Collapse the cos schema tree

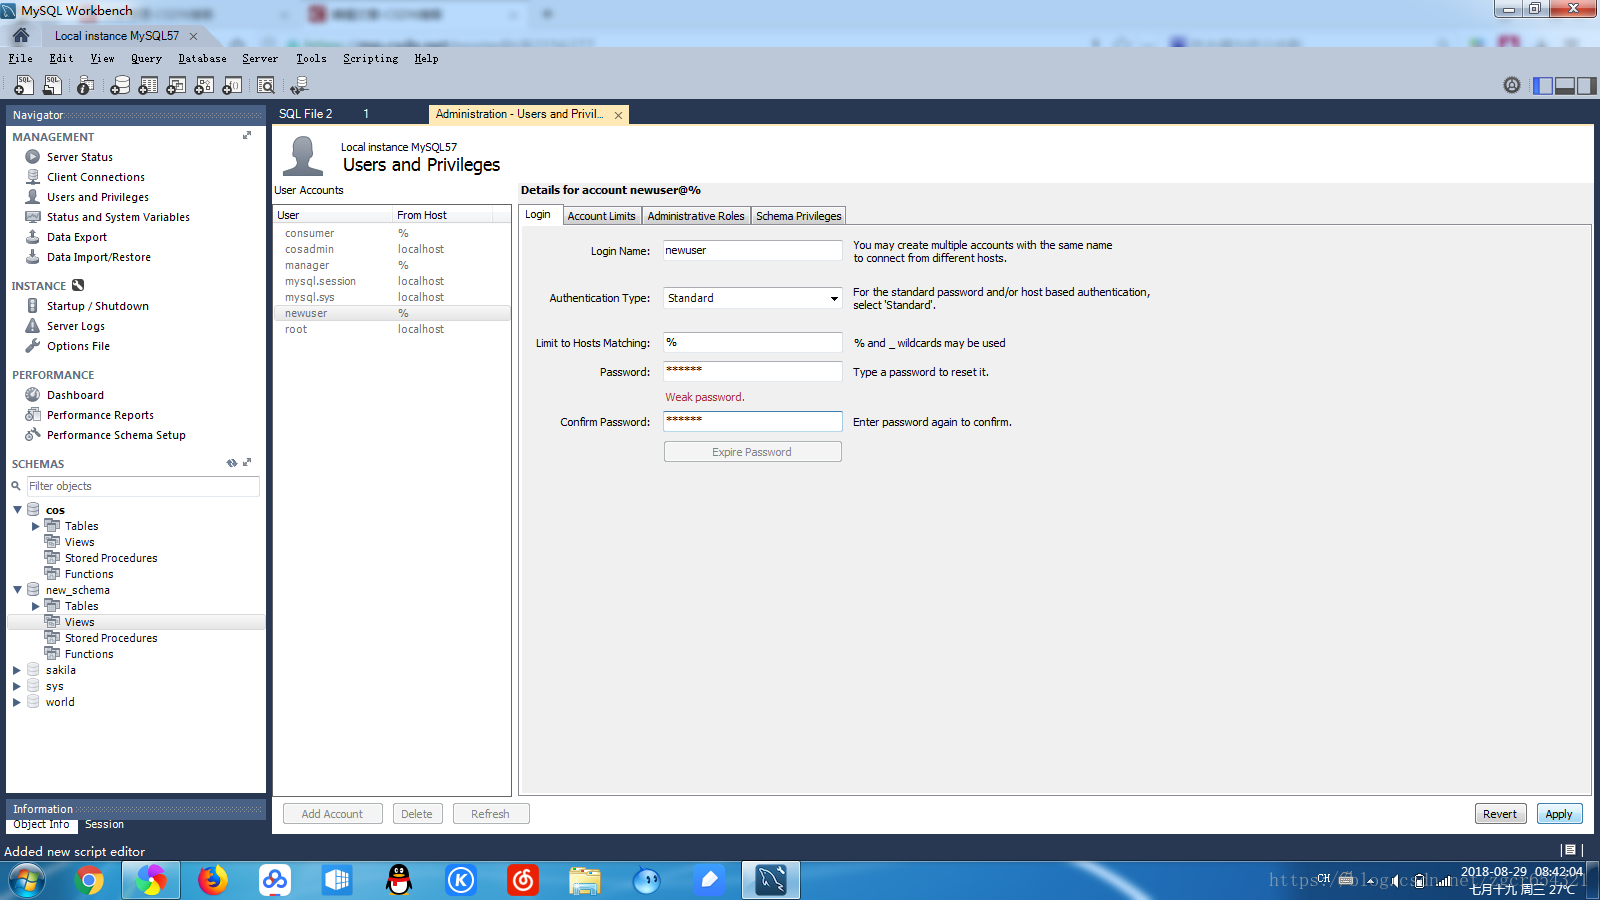[17, 510]
